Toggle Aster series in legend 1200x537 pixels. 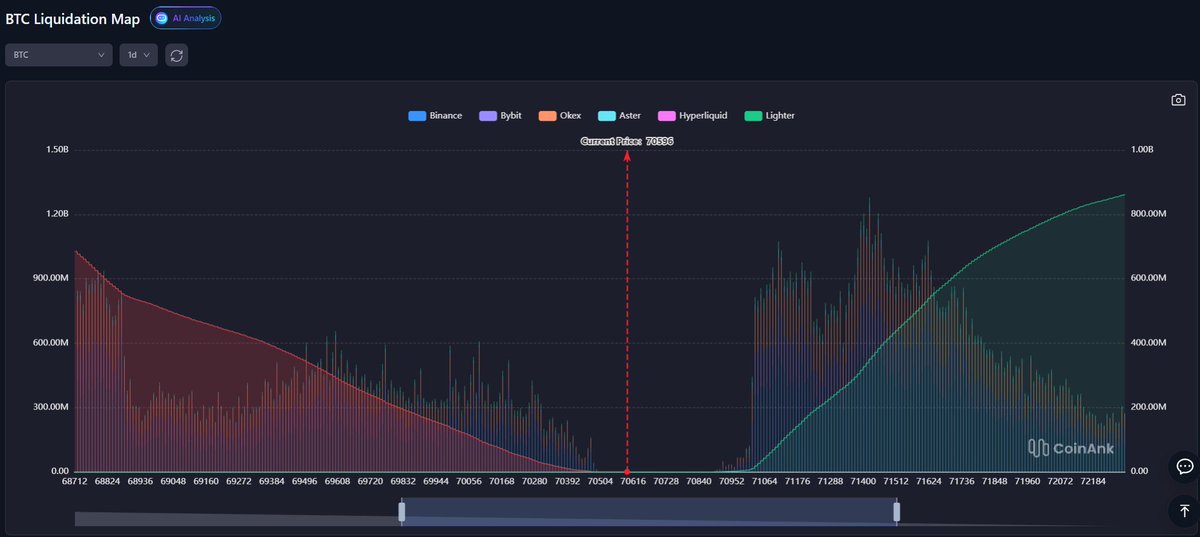point(619,116)
